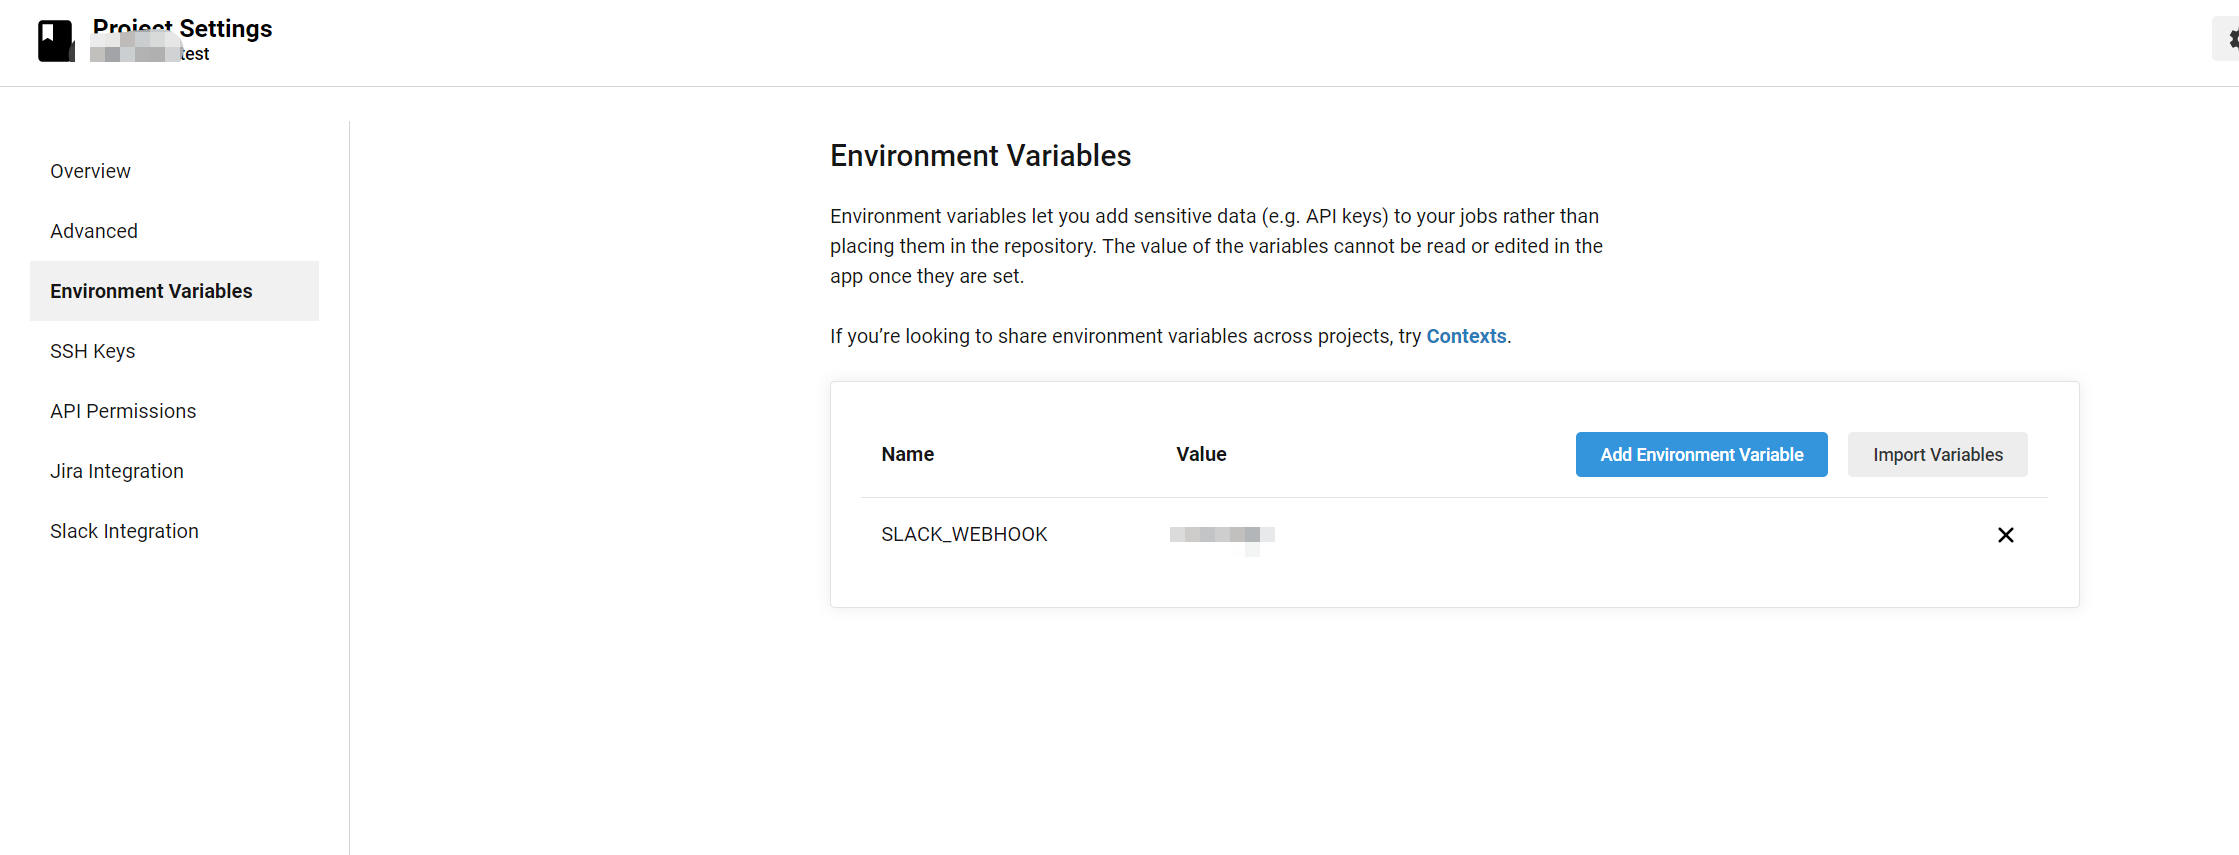Open the API Permissions section
The height and width of the screenshot is (855, 2239).
point(123,410)
